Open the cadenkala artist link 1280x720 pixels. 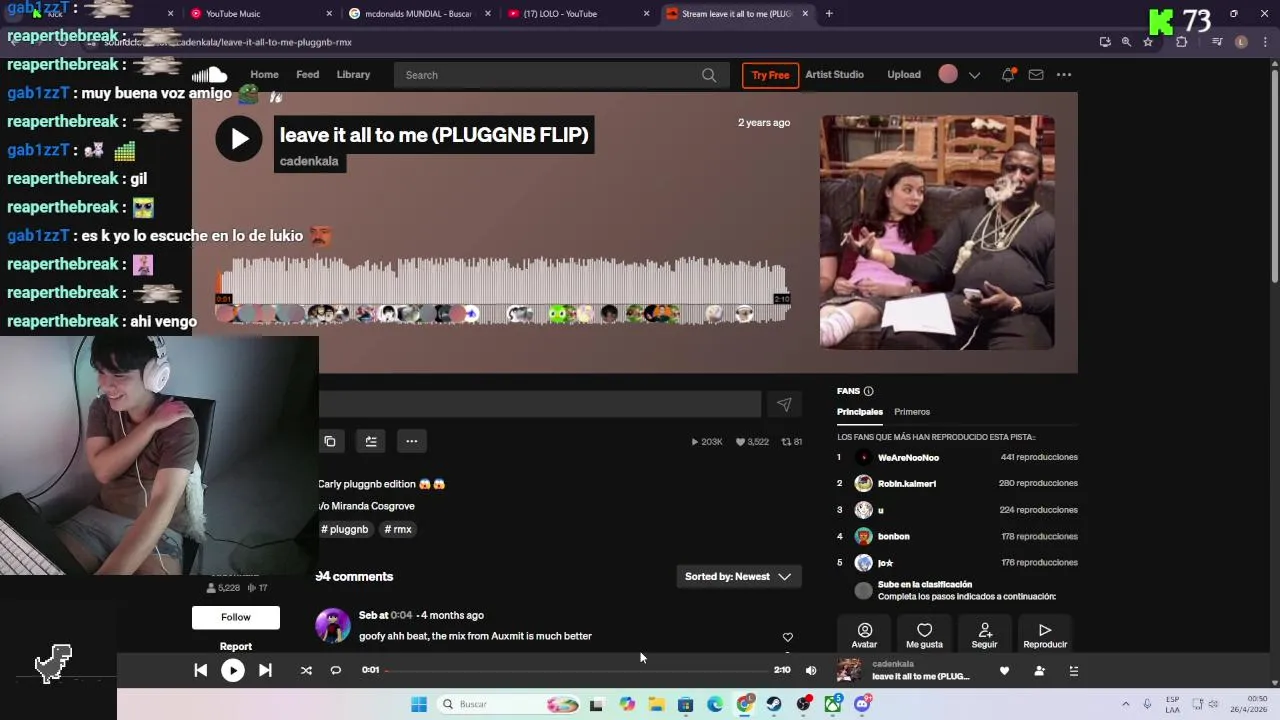[x=309, y=161]
